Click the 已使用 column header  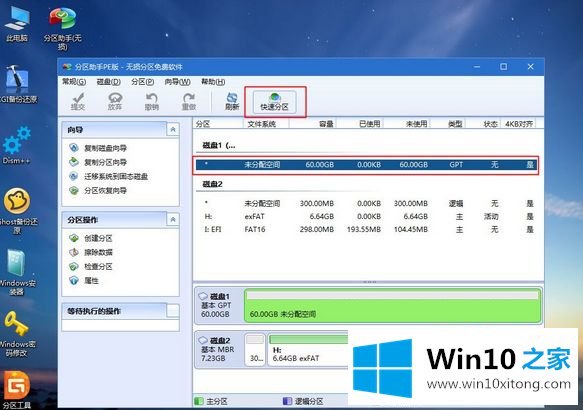tap(360, 124)
